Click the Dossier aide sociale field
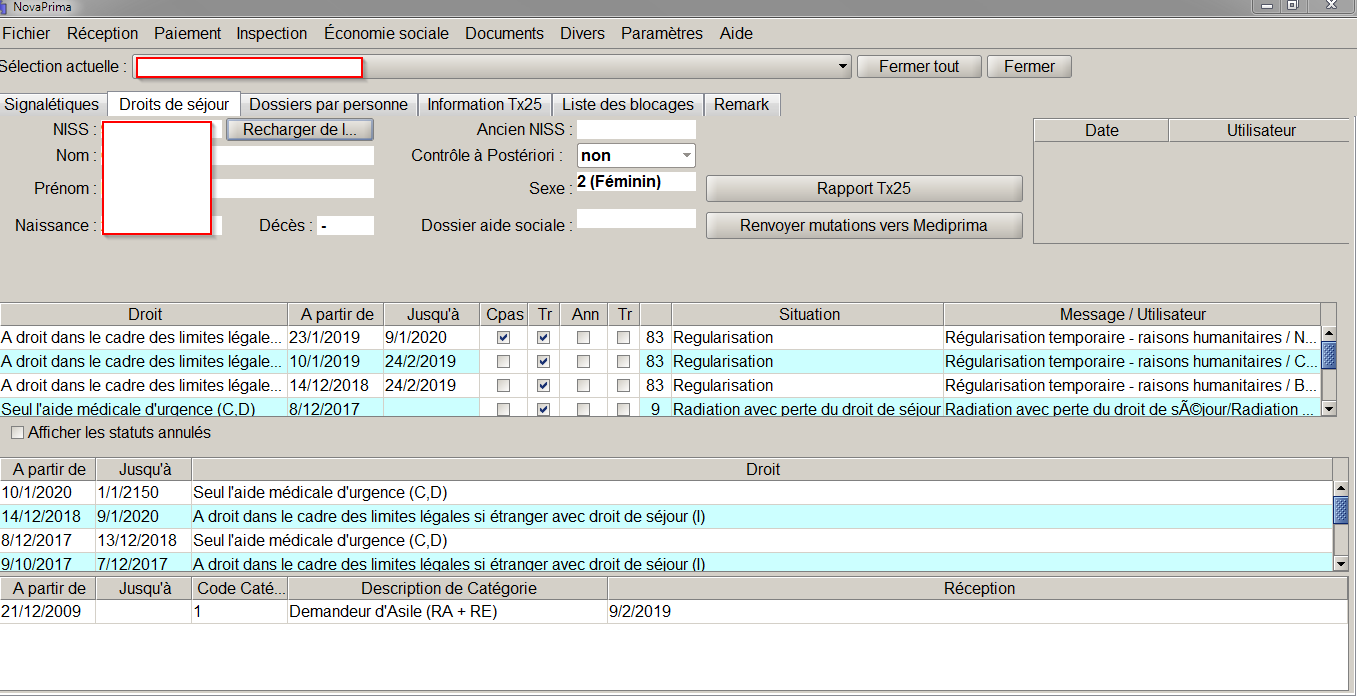 click(635, 219)
